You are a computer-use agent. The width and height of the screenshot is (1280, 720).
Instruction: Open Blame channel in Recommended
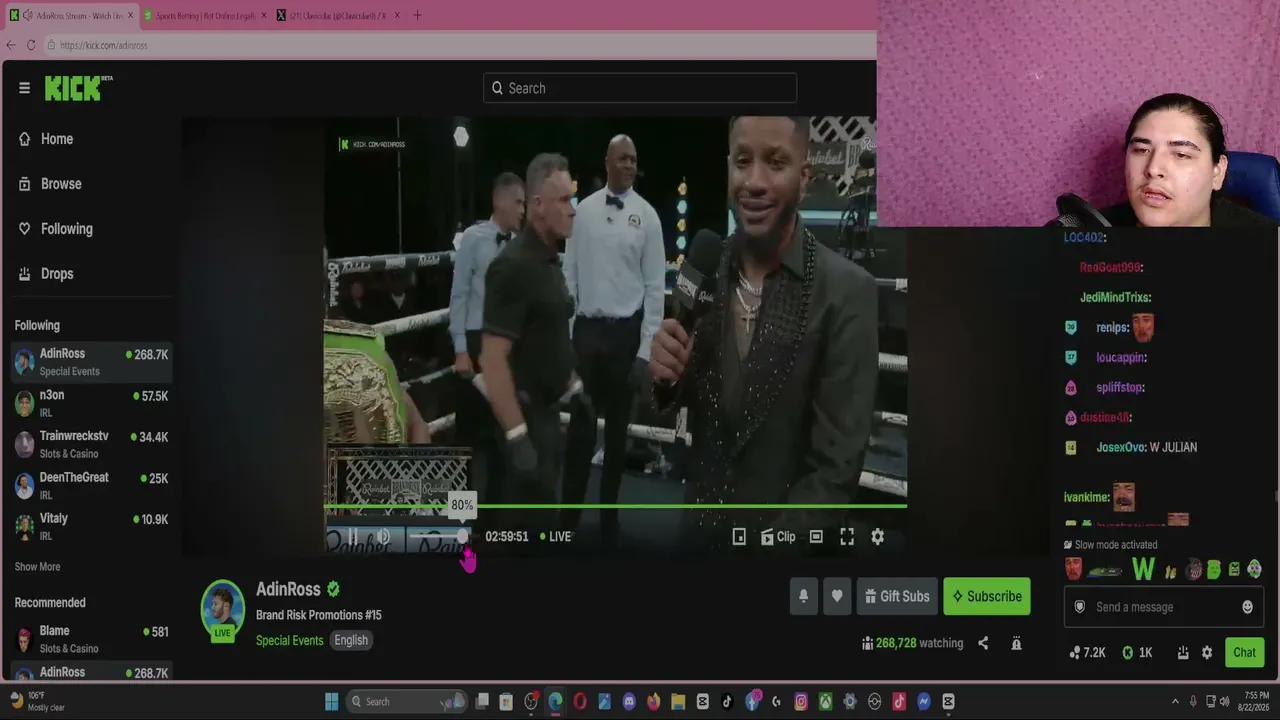tap(92, 639)
